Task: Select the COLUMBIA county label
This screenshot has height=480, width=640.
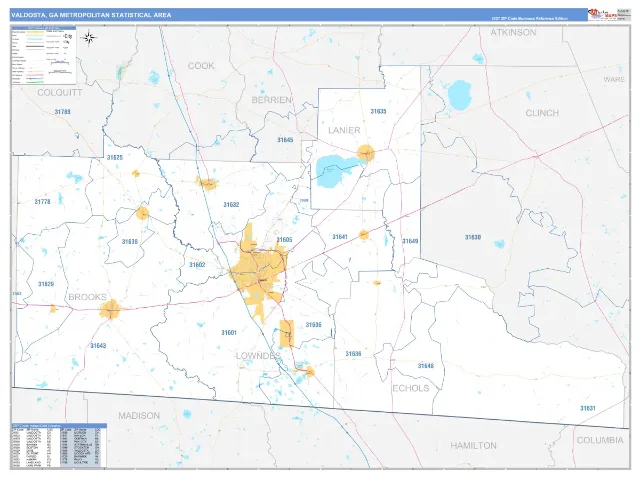Action: (x=600, y=440)
